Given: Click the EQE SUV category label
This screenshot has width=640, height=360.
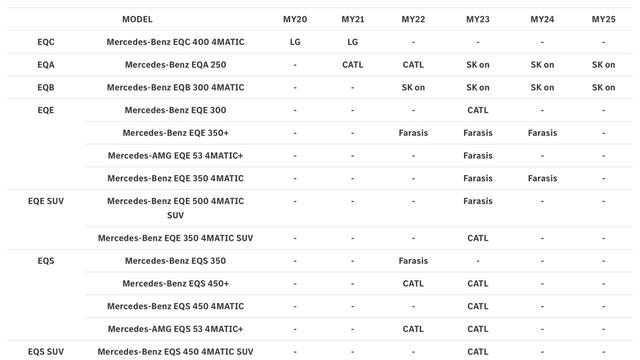Looking at the screenshot, I should pyautogui.click(x=46, y=201).
